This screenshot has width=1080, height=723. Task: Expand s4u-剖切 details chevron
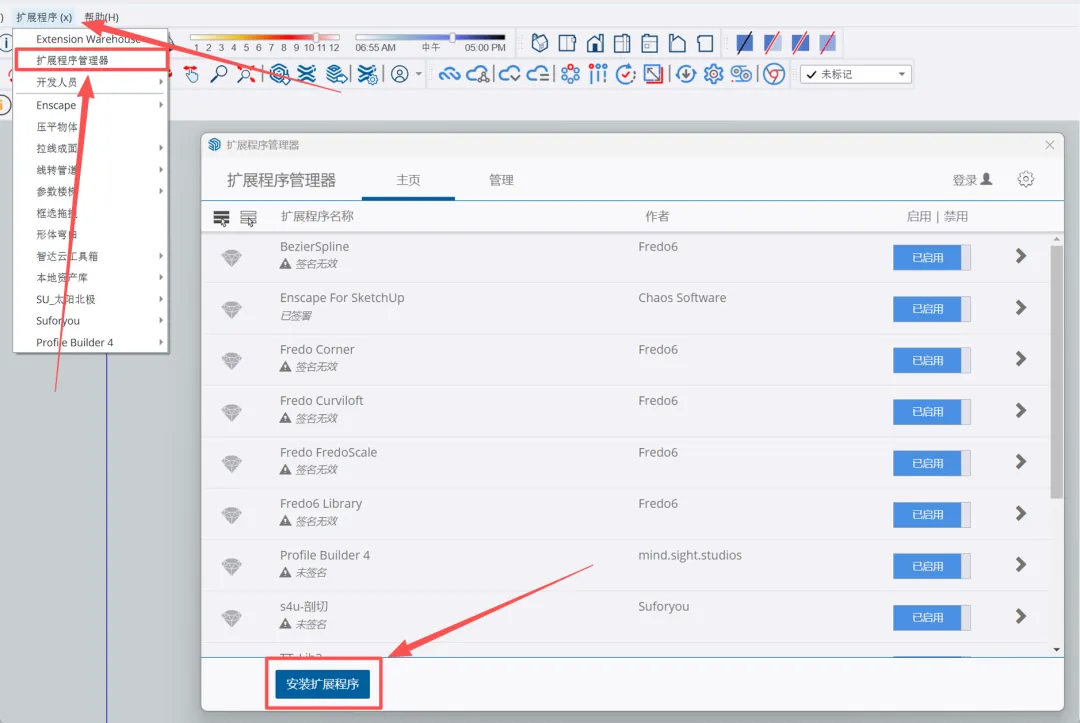1021,616
